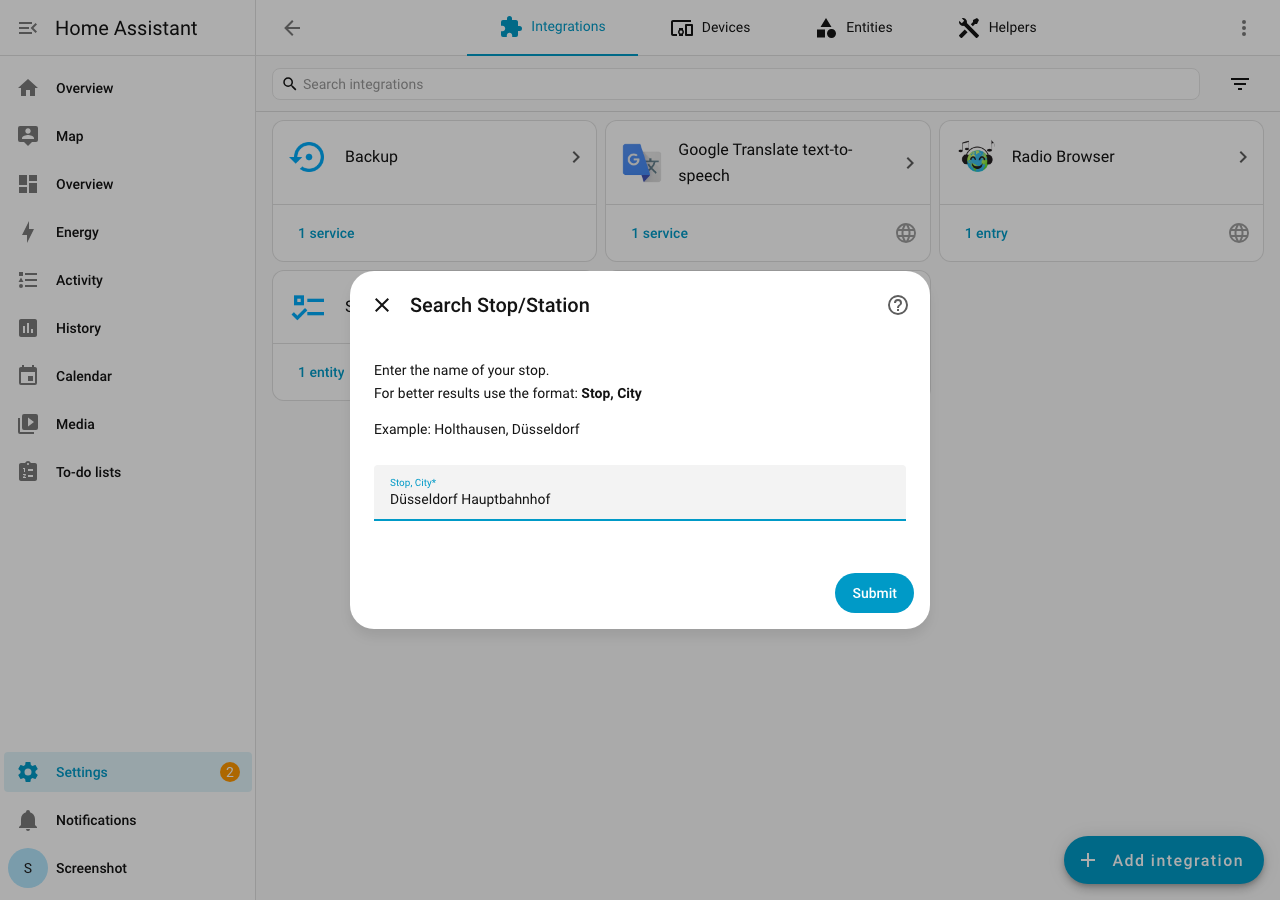Open the integrations filter icon
The width and height of the screenshot is (1280, 900).
1240,84
